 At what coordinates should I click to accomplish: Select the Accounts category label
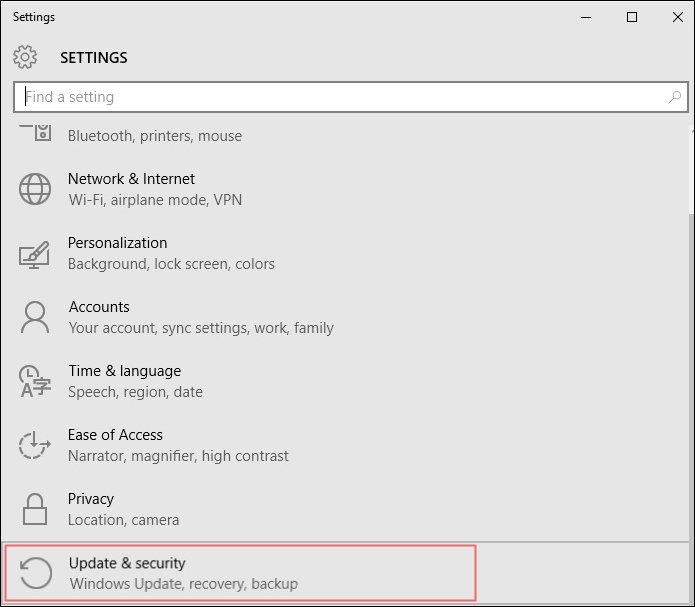[x=99, y=307]
